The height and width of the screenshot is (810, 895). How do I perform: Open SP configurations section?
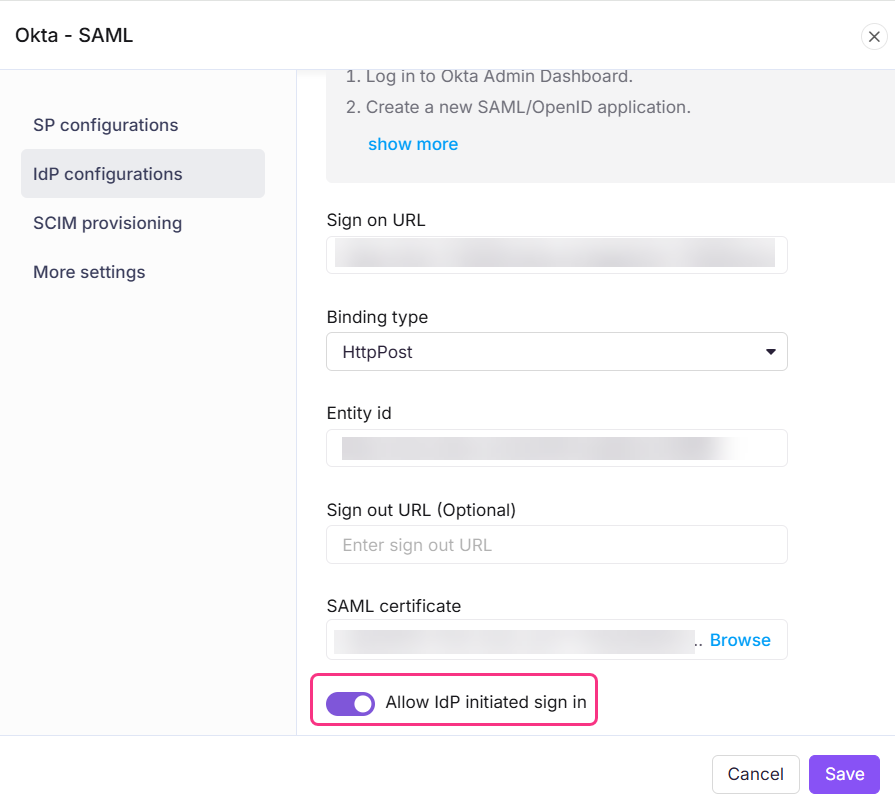pos(106,125)
